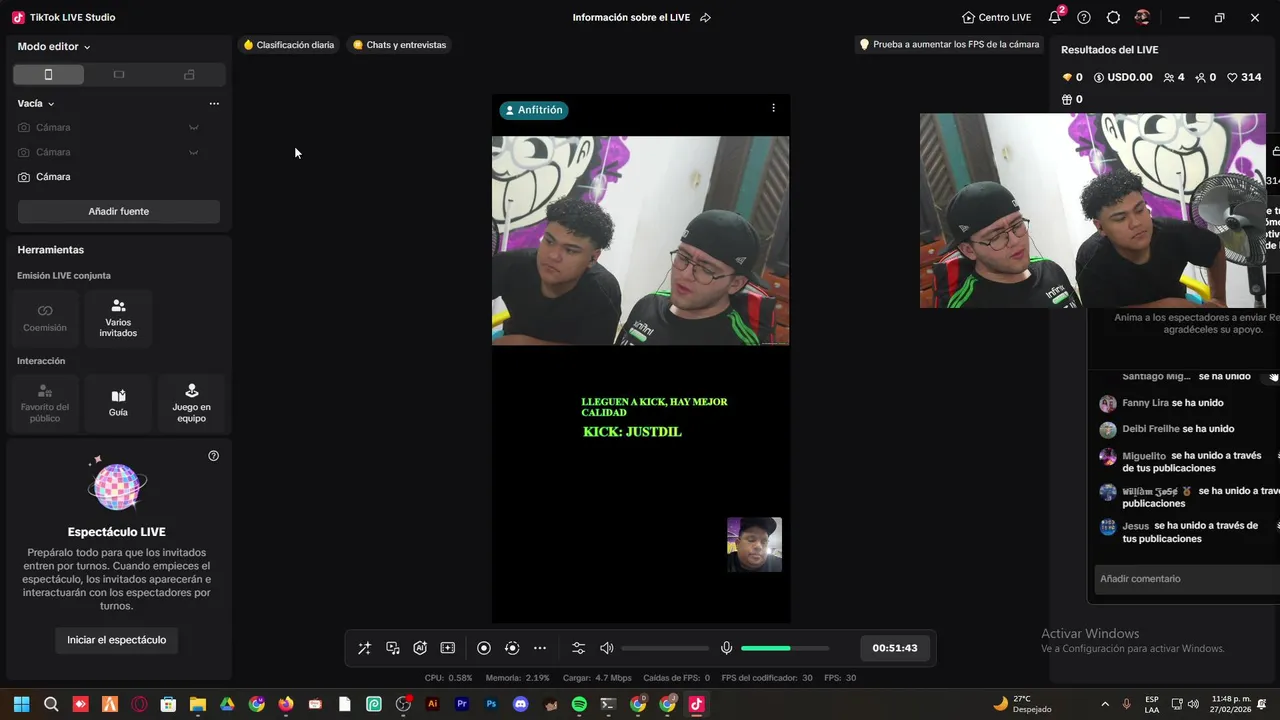The height and width of the screenshot is (720, 1280).
Task: Open Discord from the taskbar
Action: point(520,704)
